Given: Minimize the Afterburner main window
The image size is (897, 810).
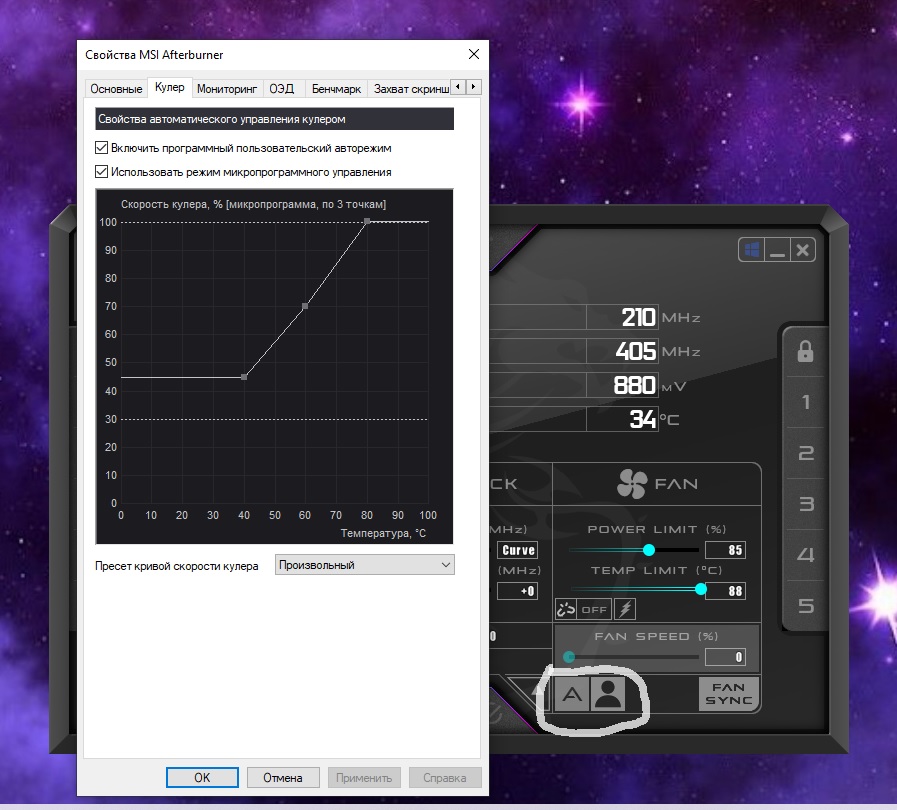Looking at the screenshot, I should [777, 250].
